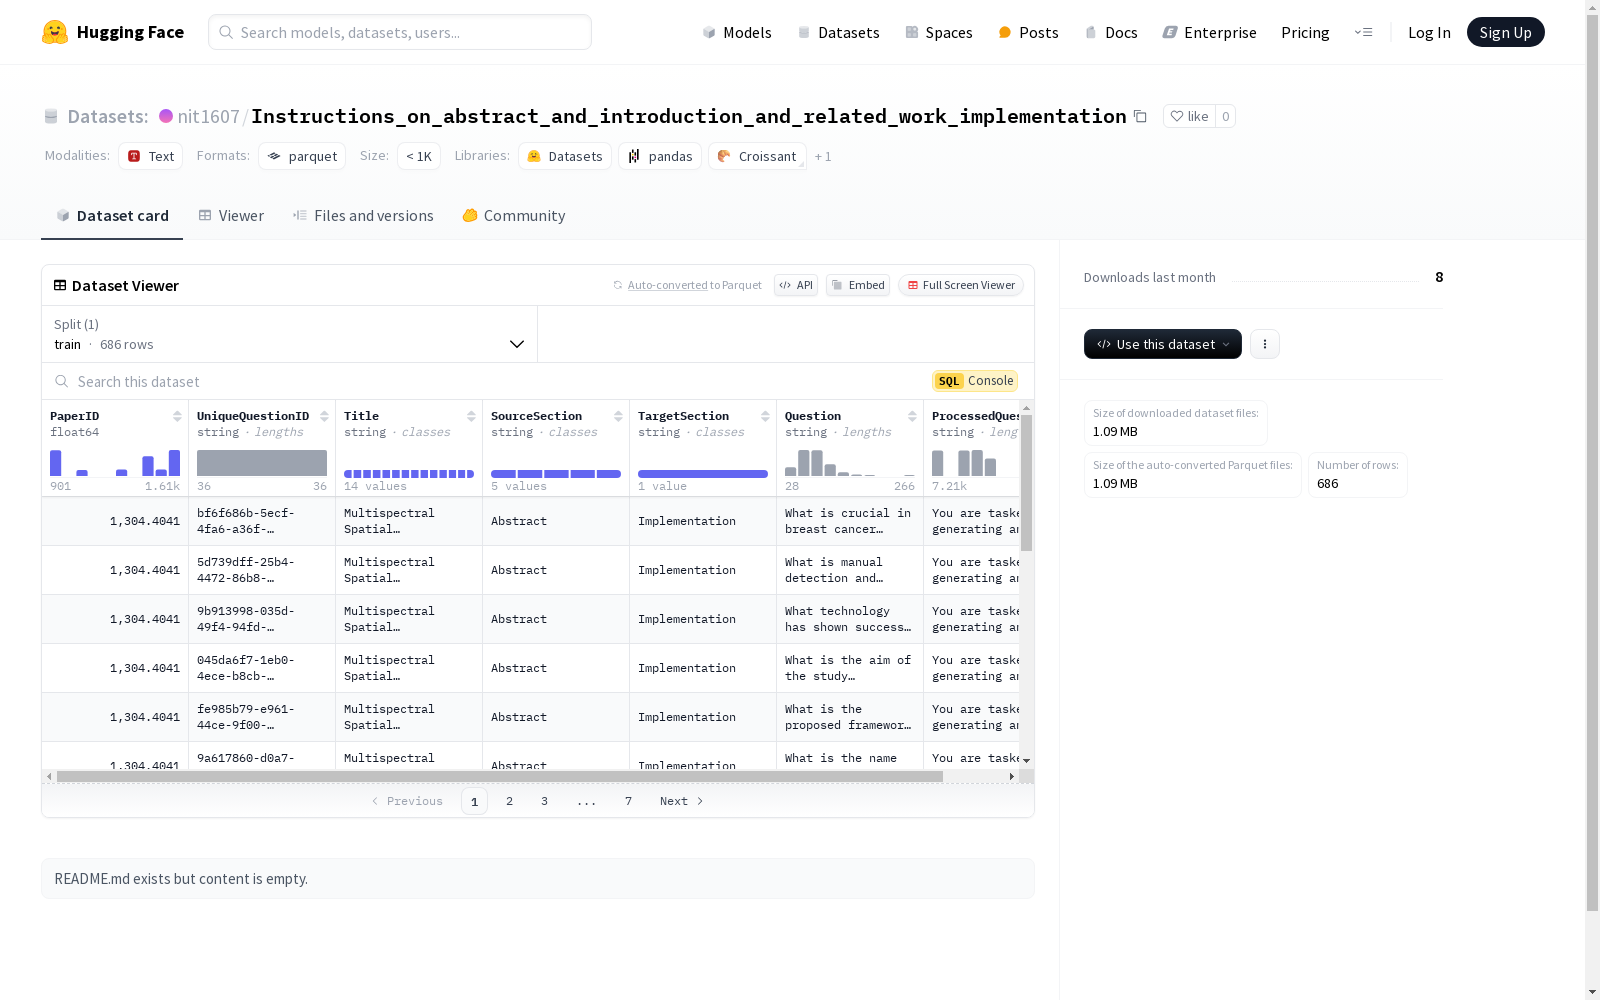The image size is (1600, 1000).
Task: Click the pandas library tag
Action: [660, 156]
